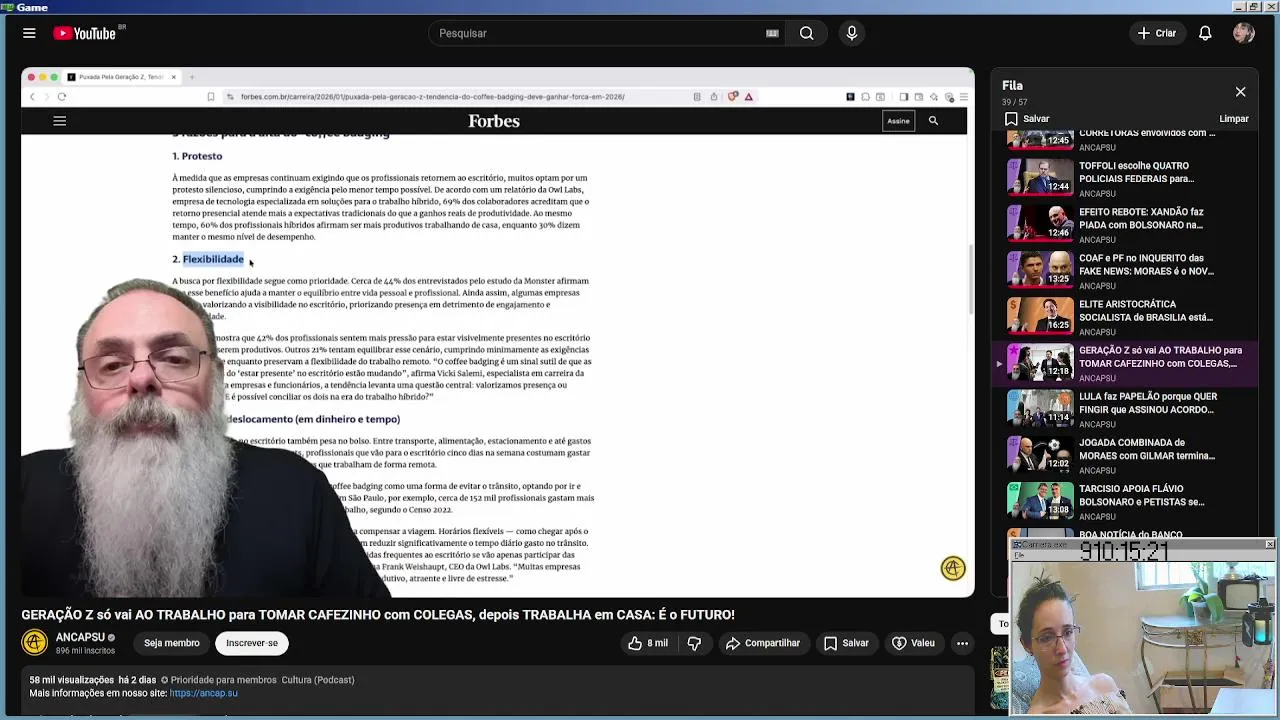Select queue item LULA faz PAPELÃO

click(1125, 408)
